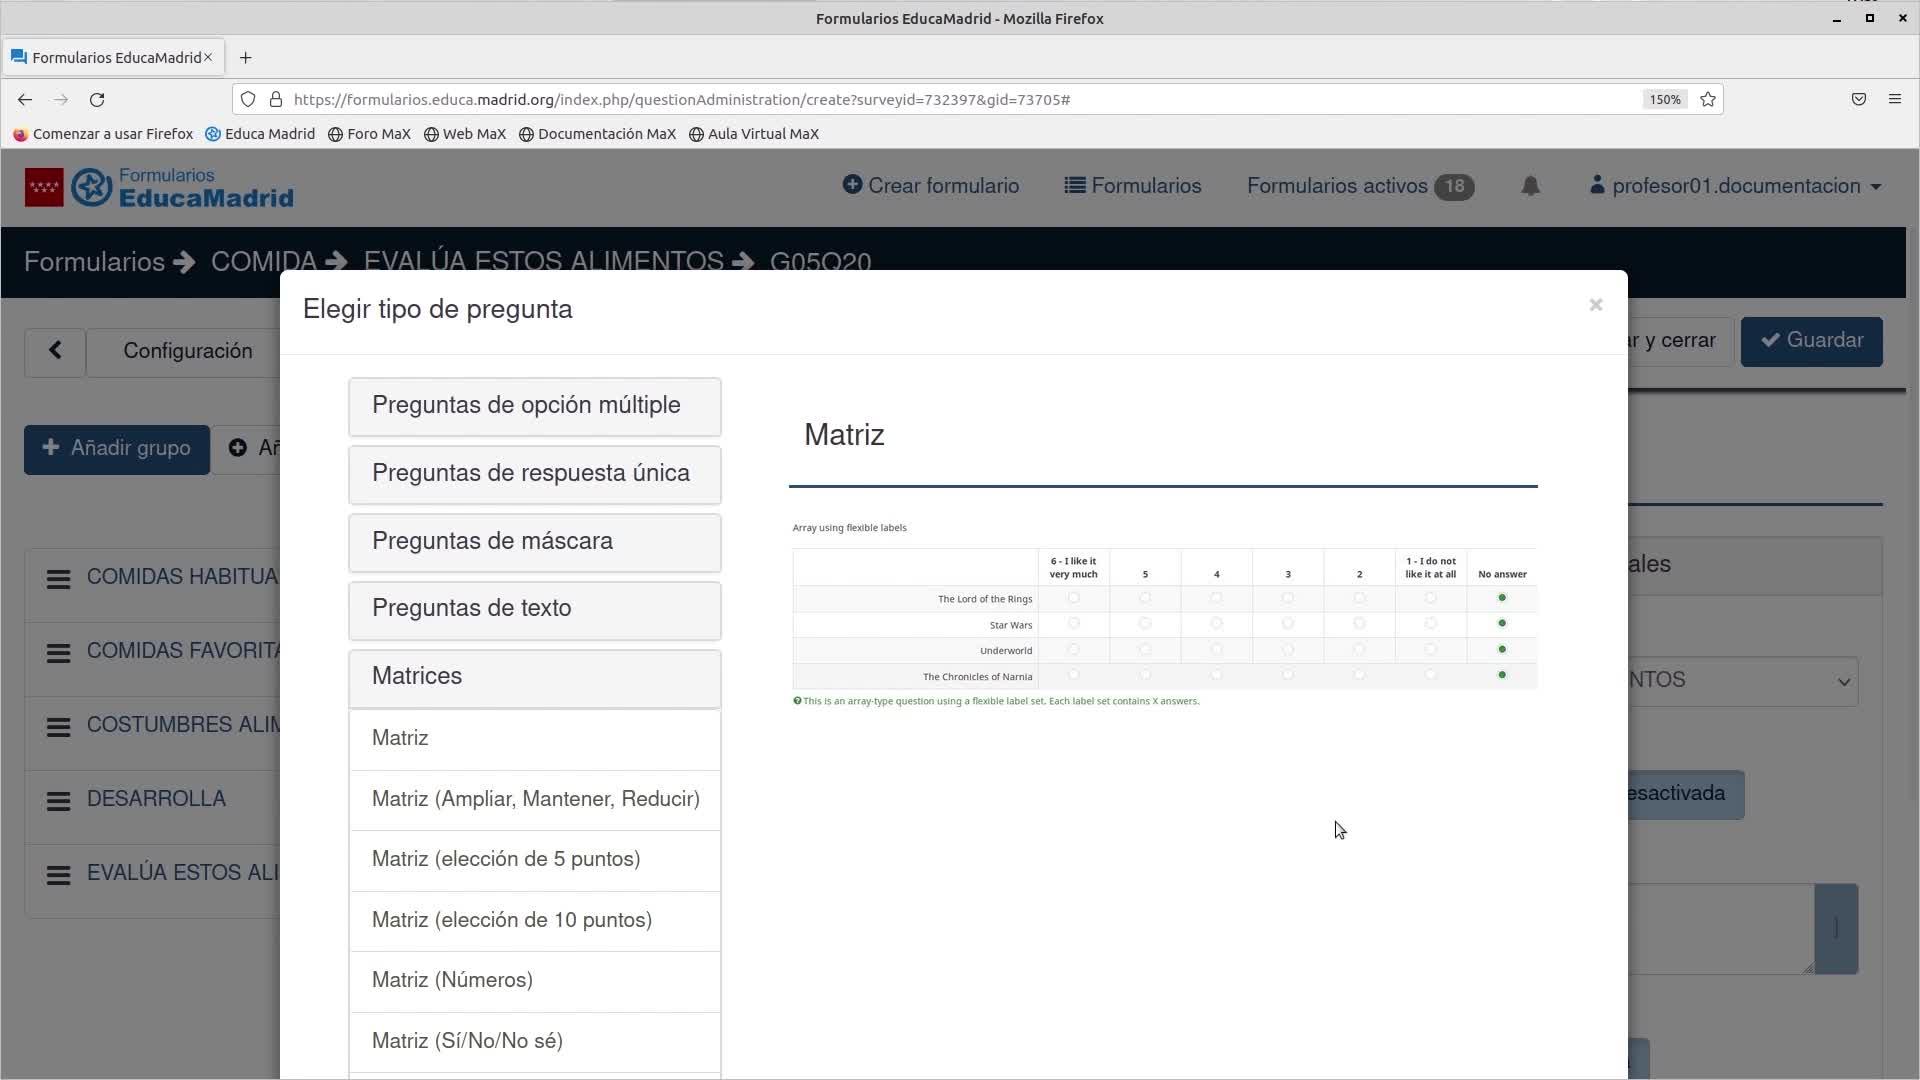Open the Firefox hamburger menu
This screenshot has height=1080, width=1920.
click(1894, 100)
